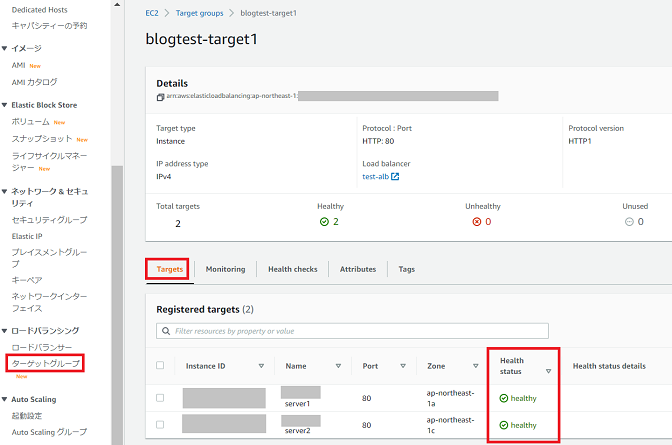Go to Target groups breadcrumb link

pos(200,13)
